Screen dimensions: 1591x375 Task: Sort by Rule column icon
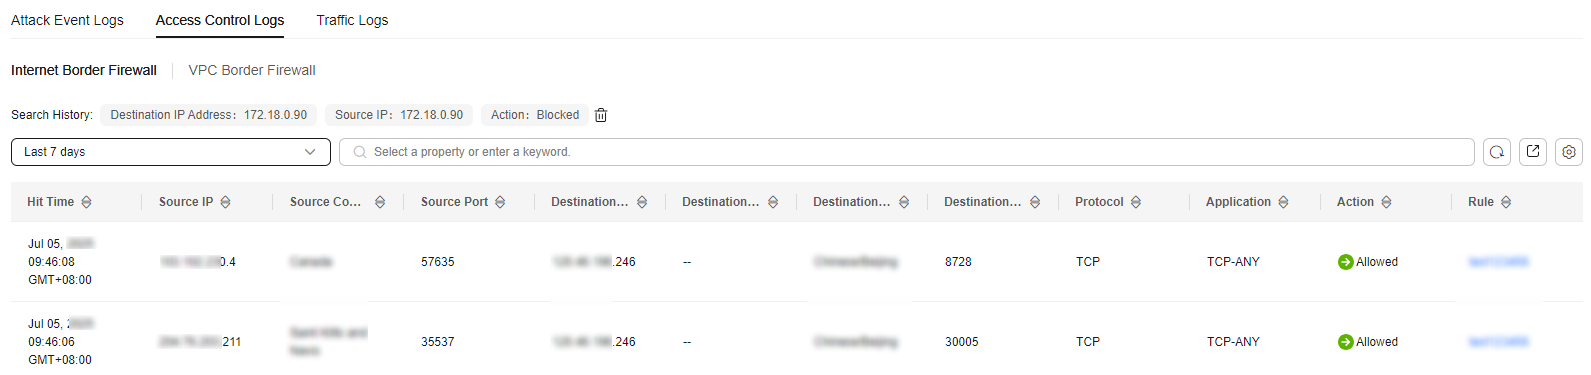[x=1506, y=202]
